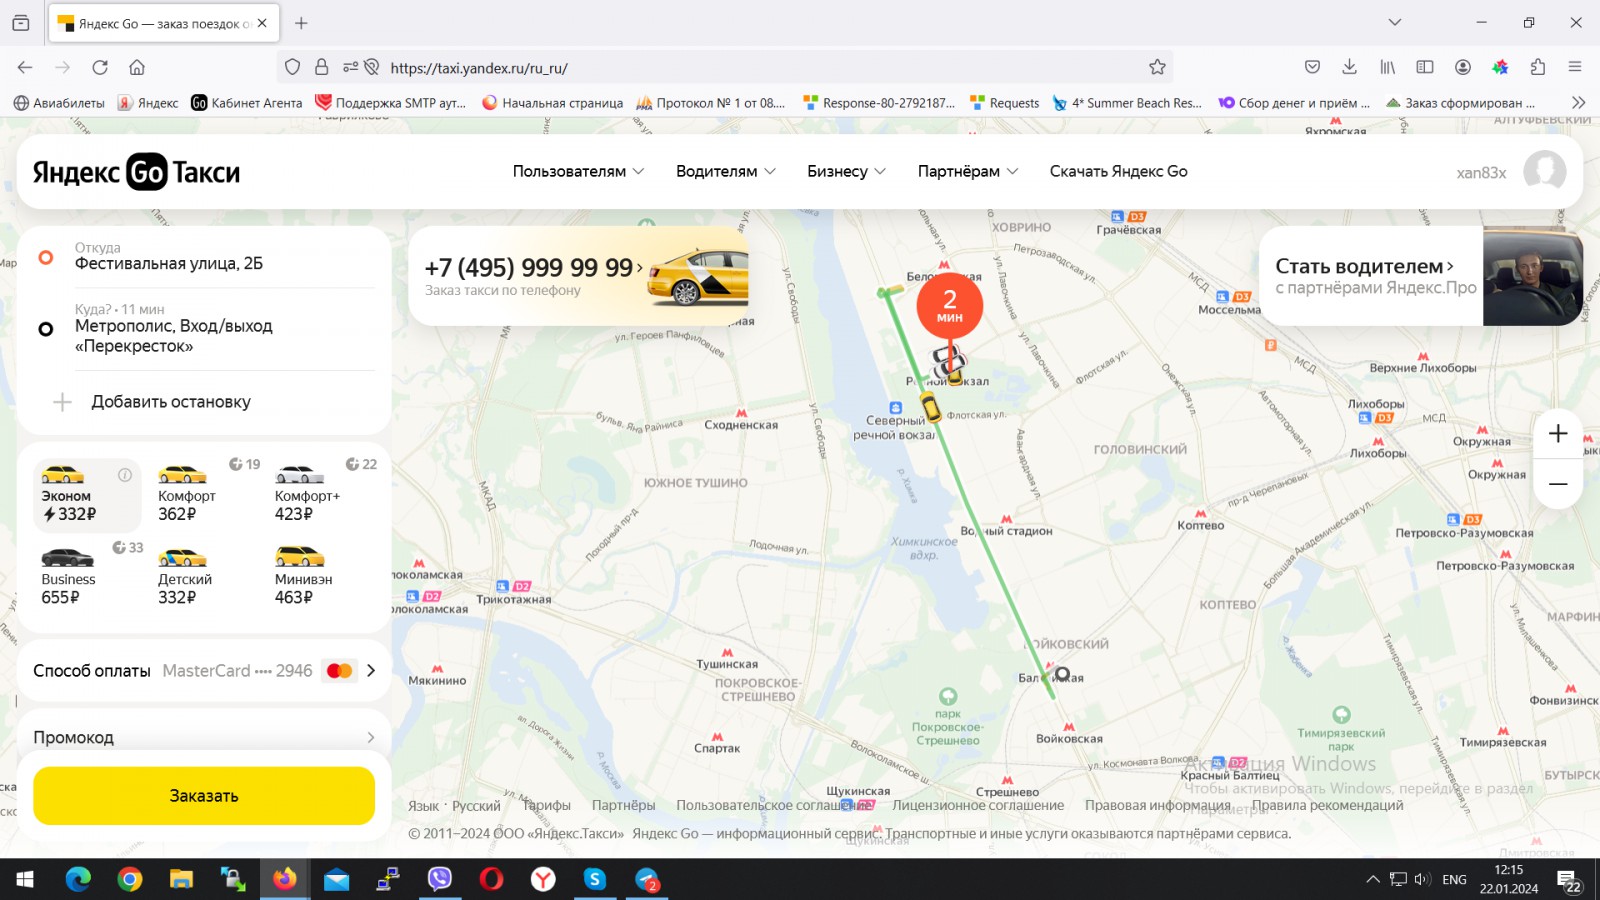Open Skype from the taskbar

pos(595,879)
